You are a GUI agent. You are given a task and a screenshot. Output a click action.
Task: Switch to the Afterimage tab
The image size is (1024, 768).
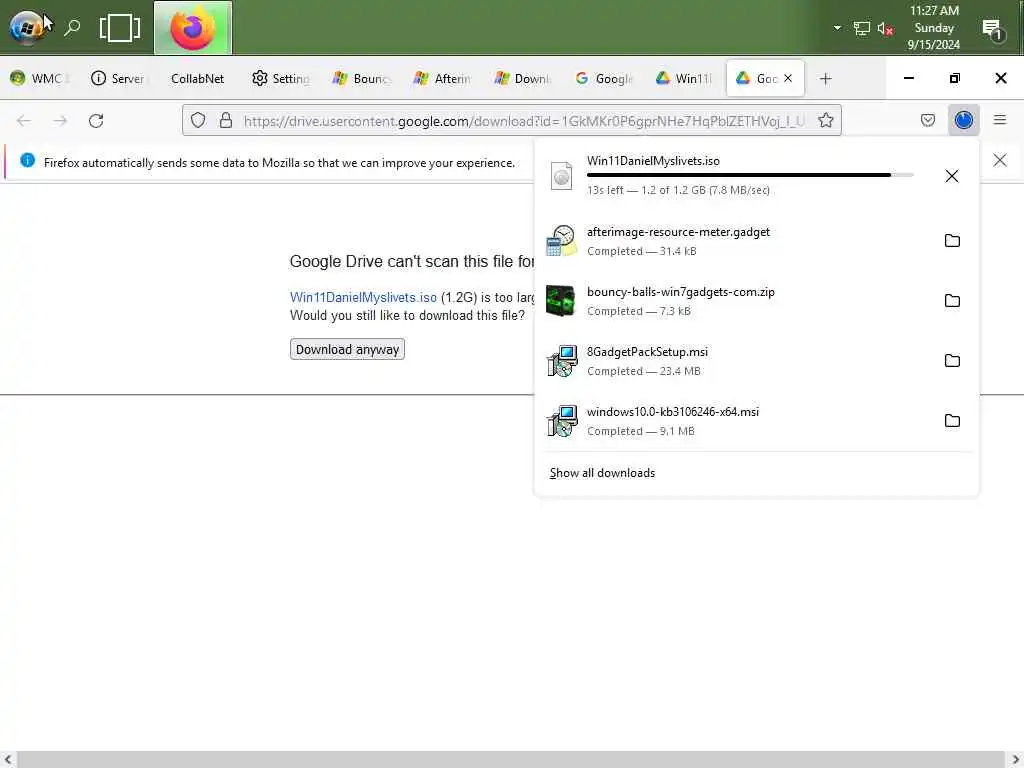coord(442,78)
